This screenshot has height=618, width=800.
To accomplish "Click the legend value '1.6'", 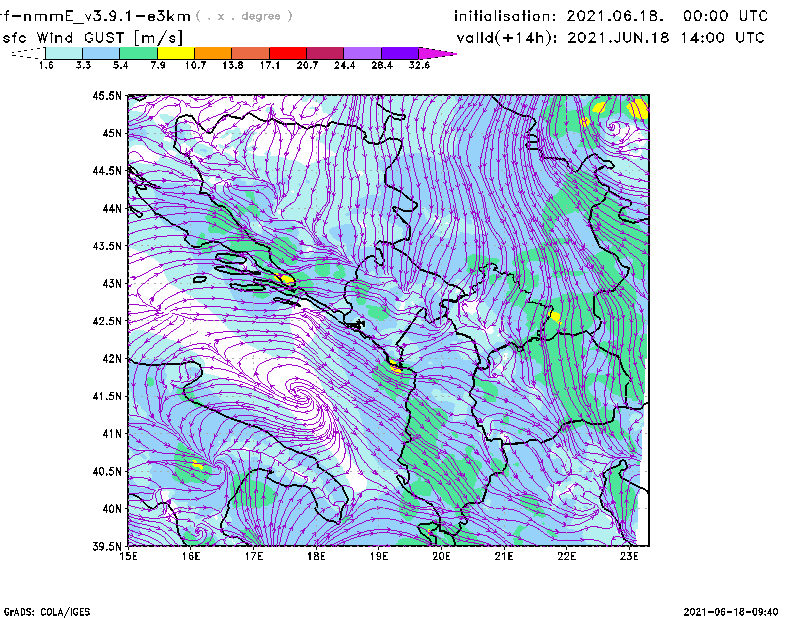I will pyautogui.click(x=46, y=65).
